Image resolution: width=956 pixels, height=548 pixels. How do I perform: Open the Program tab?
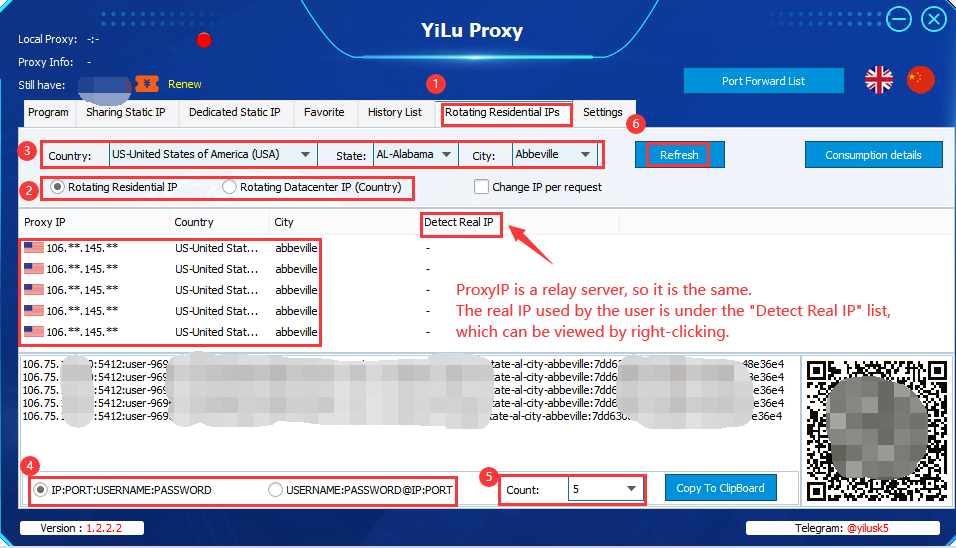coord(48,113)
